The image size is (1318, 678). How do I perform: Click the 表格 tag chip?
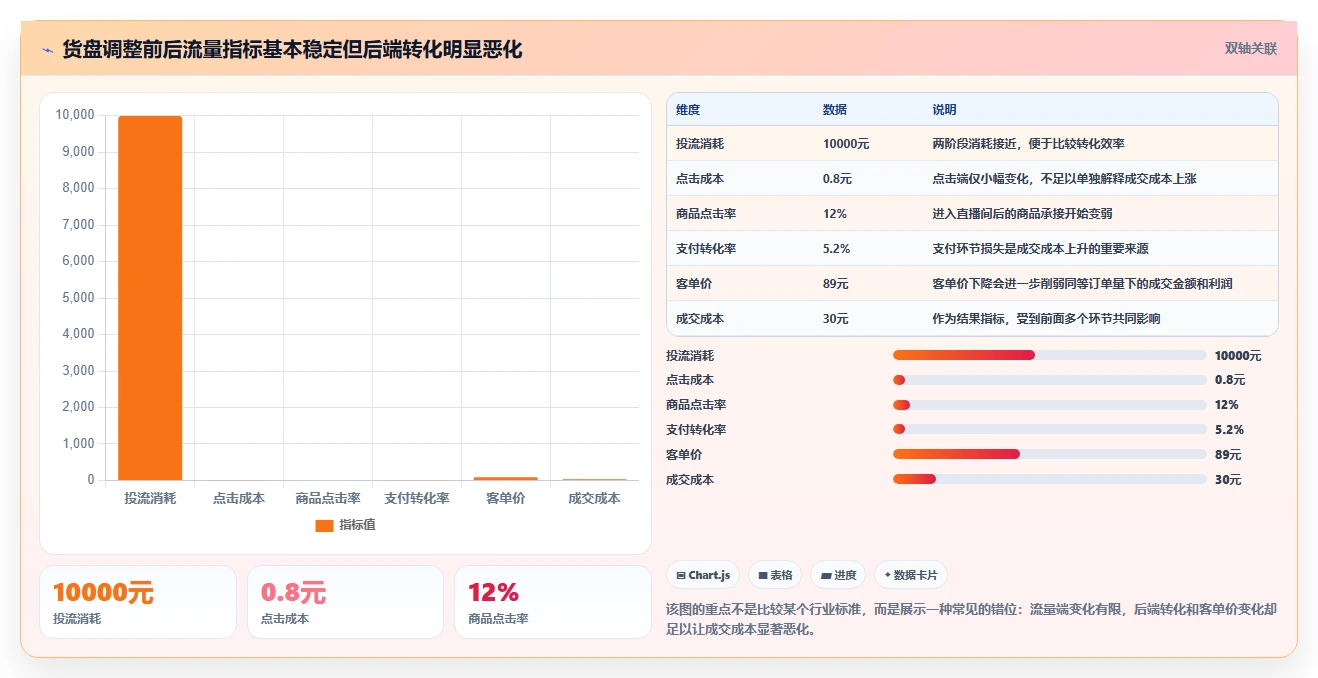pyautogui.click(x=775, y=575)
